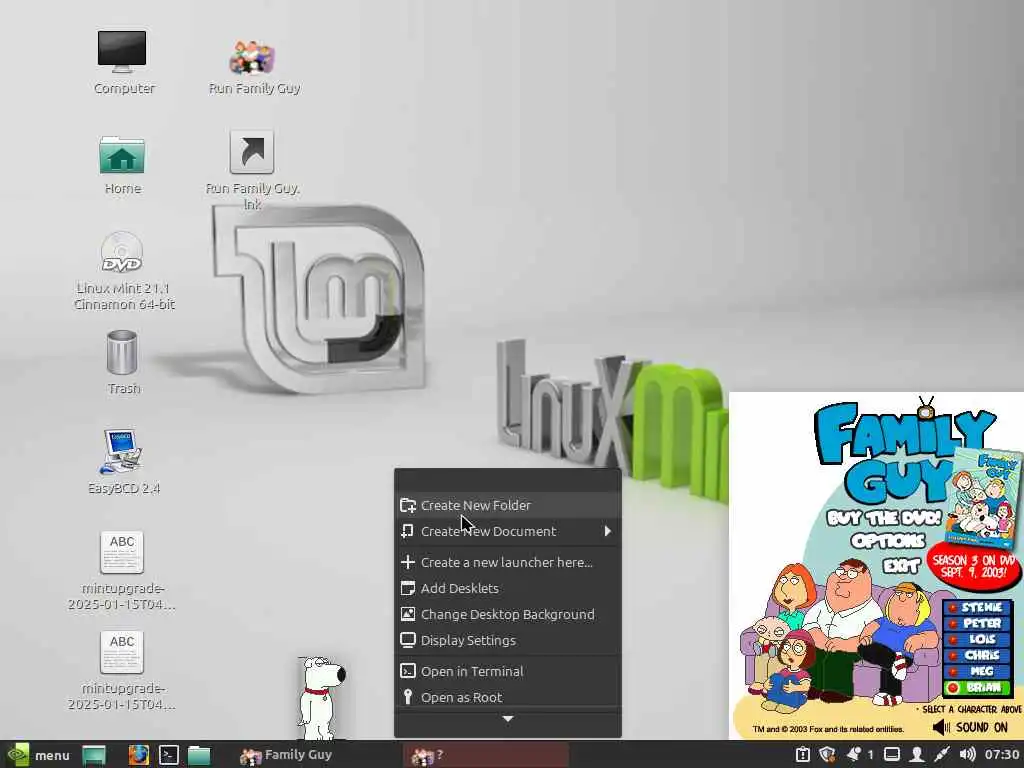The height and width of the screenshot is (768, 1024).
Task: Open the Files manager panel launcher
Action: coord(199,756)
